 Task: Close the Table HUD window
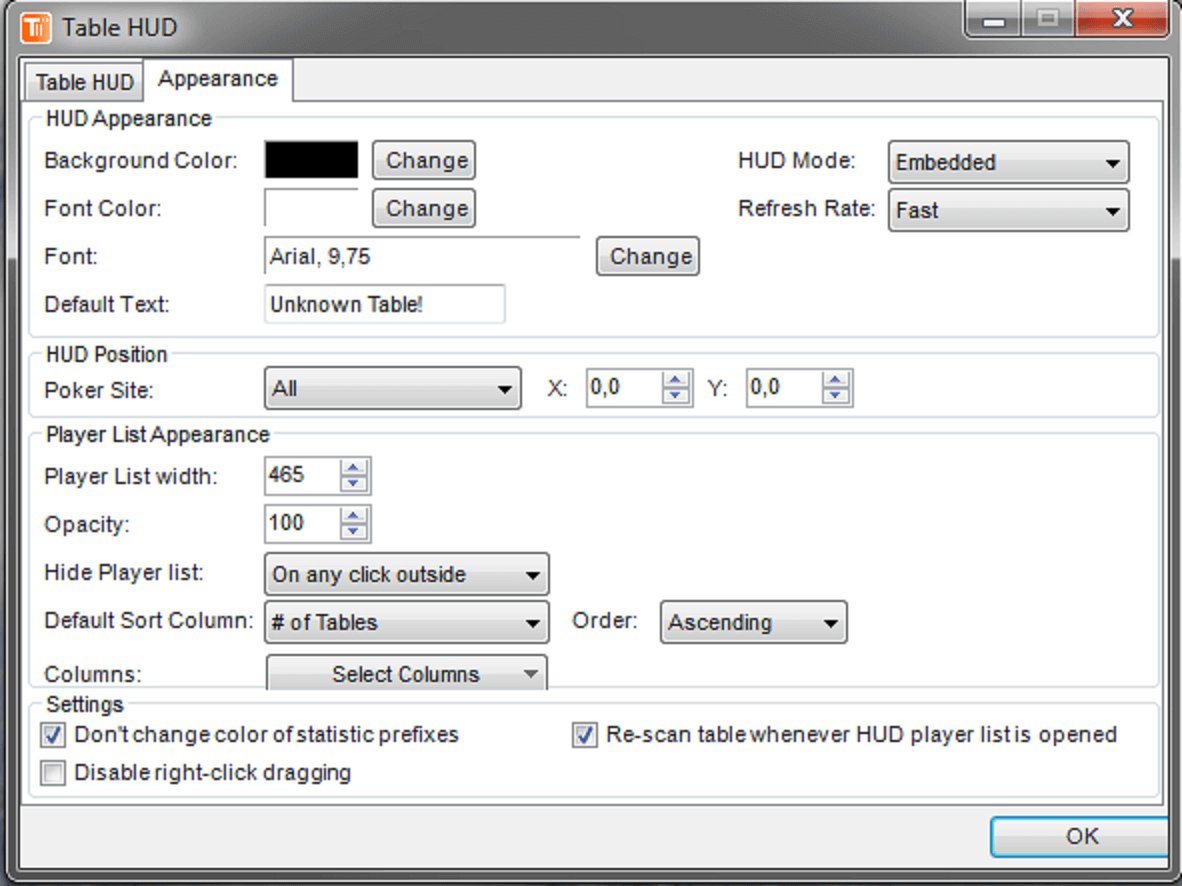tap(1122, 18)
